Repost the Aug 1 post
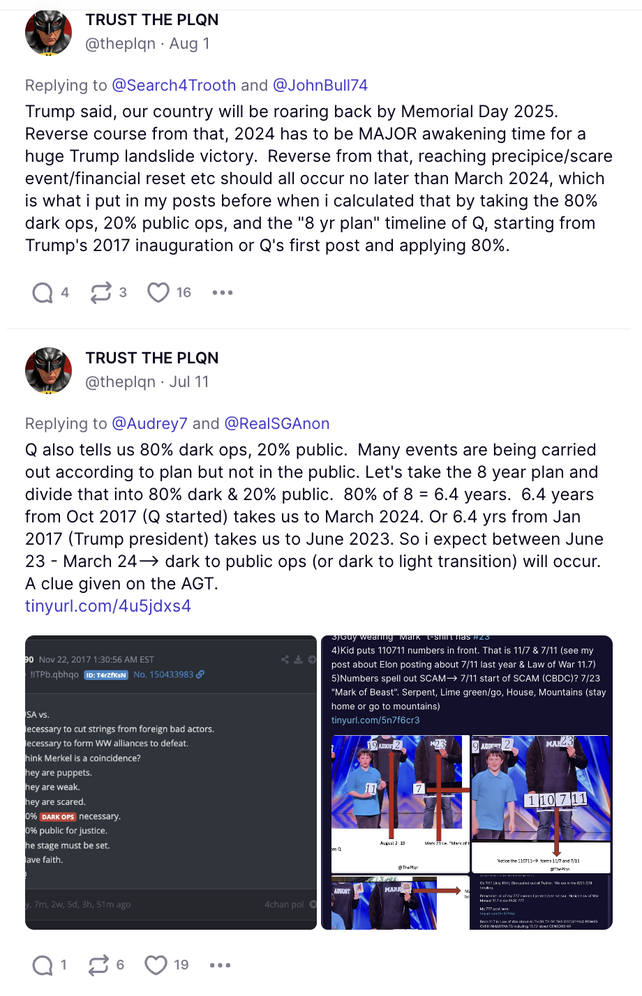Viewport: 642px width, 996px height. [100, 292]
